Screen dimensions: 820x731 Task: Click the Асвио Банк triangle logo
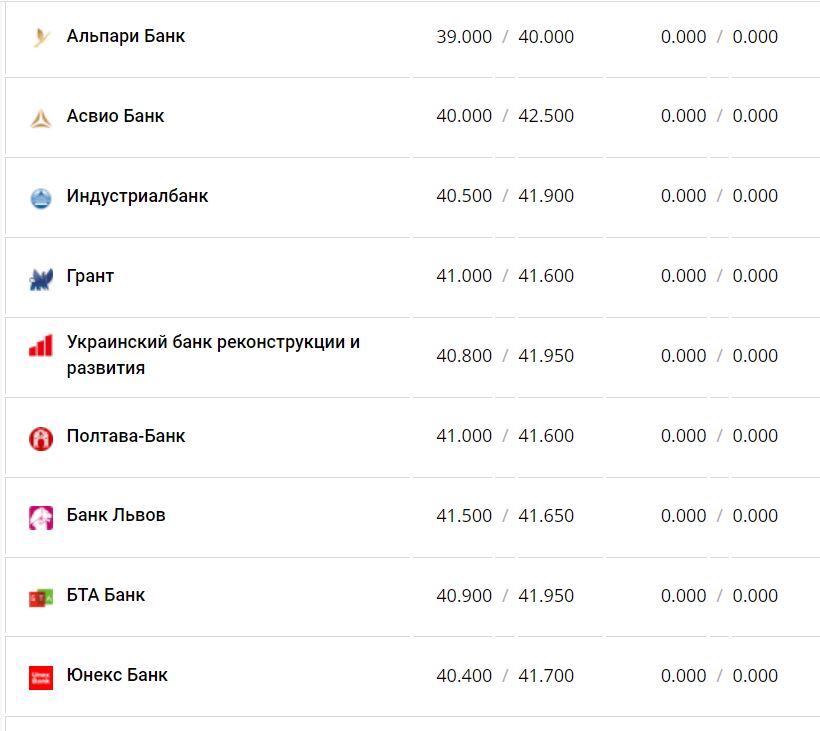[40, 118]
